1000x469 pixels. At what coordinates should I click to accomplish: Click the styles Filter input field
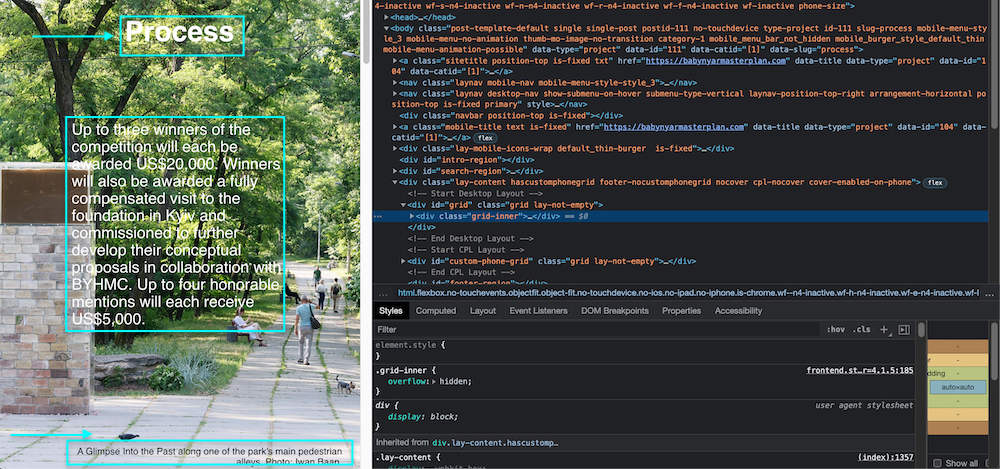pos(590,329)
